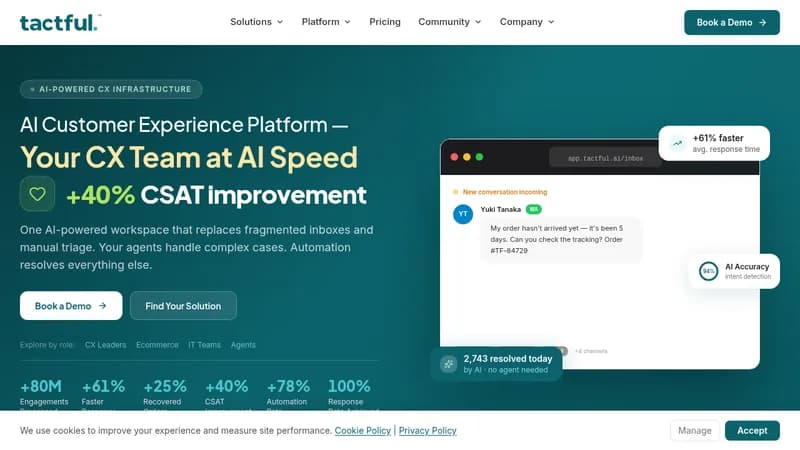Viewport: 800px width, 450px height.
Task: Click Manage cookie preferences
Action: (694, 431)
